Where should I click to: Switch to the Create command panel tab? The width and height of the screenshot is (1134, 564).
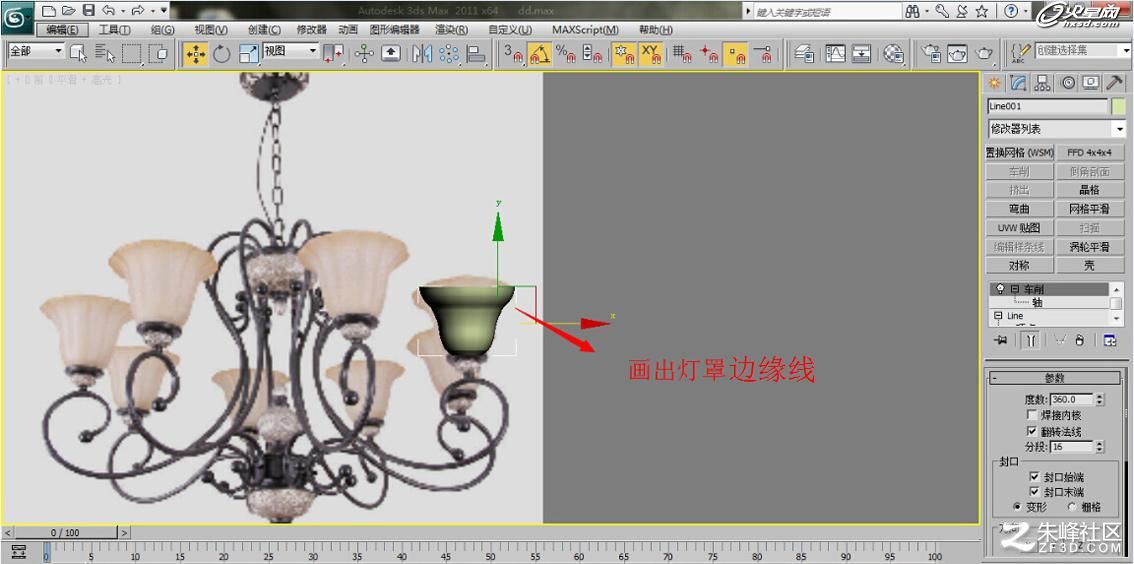point(995,83)
